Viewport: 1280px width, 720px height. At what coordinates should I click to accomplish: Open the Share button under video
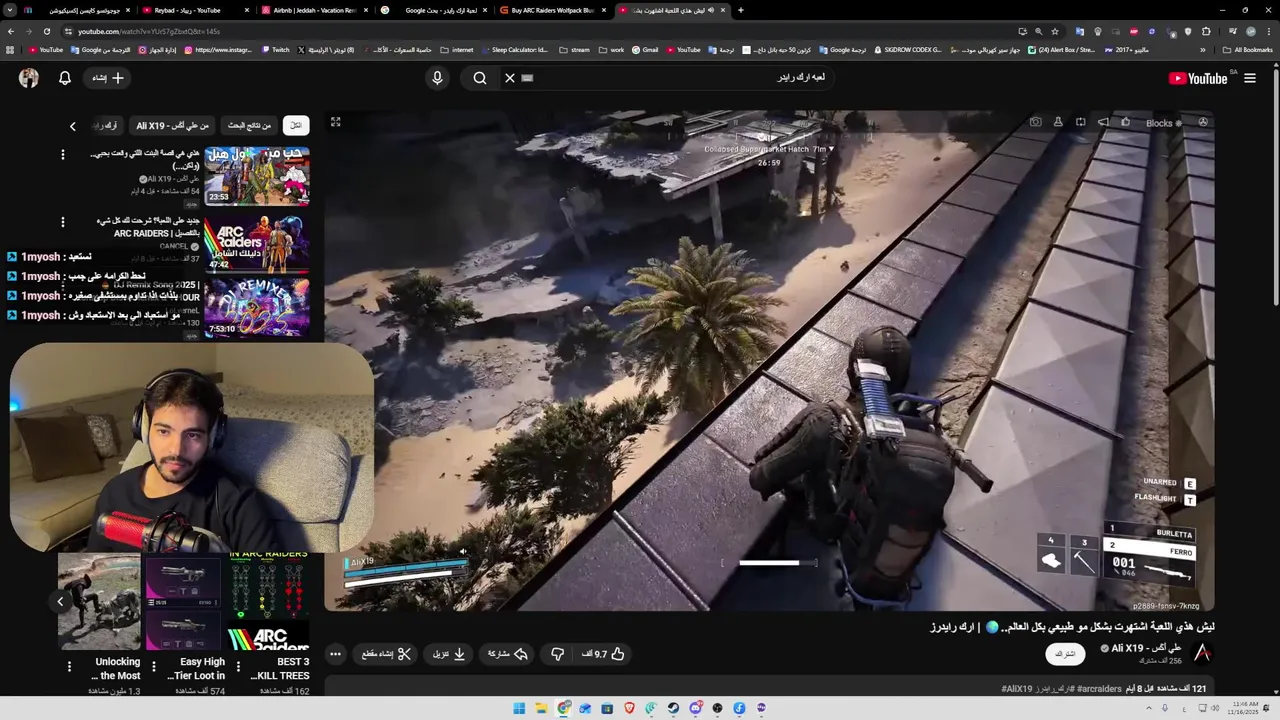[507, 654]
